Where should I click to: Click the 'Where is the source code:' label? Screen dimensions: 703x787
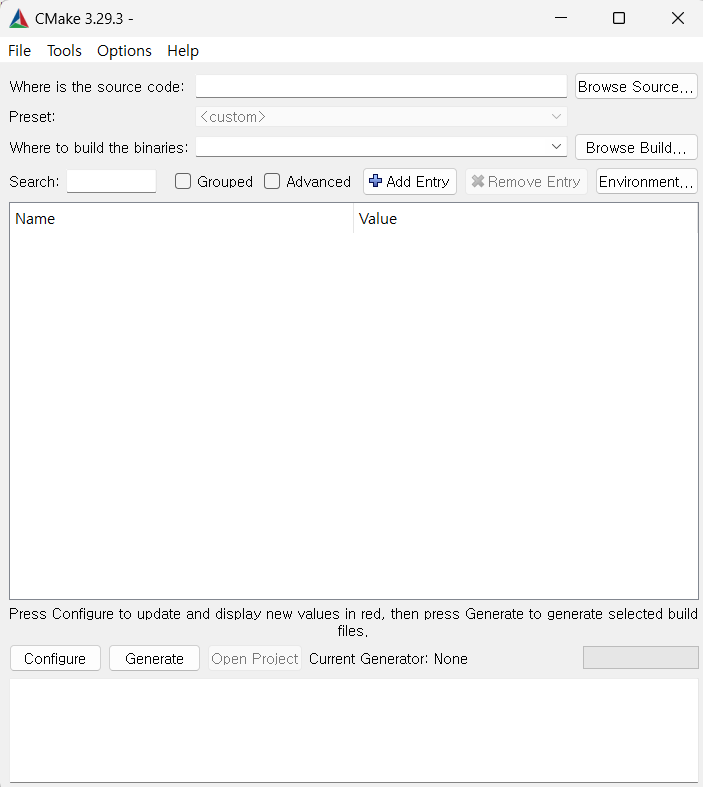(x=97, y=87)
